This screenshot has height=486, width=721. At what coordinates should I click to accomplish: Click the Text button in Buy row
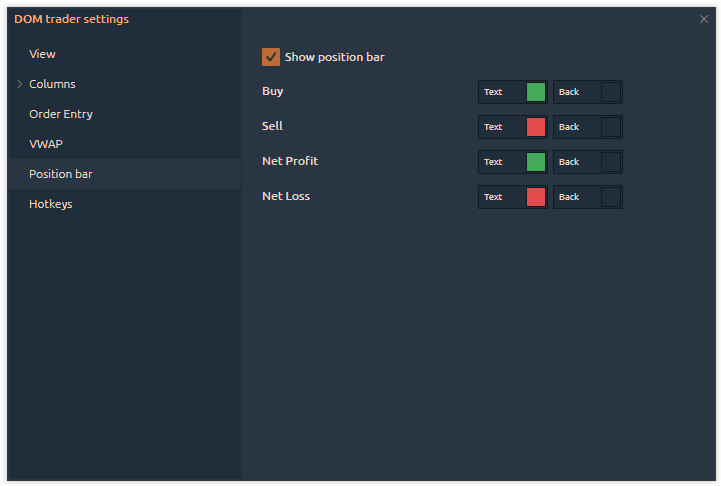coord(494,92)
